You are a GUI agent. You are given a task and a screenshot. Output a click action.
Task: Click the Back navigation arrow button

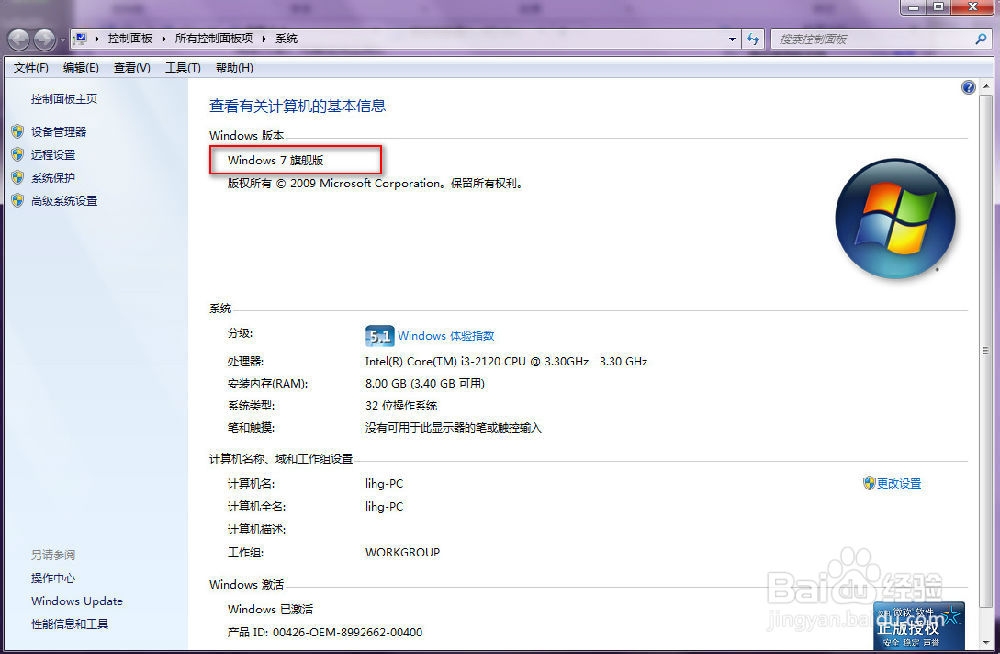tap(18, 40)
